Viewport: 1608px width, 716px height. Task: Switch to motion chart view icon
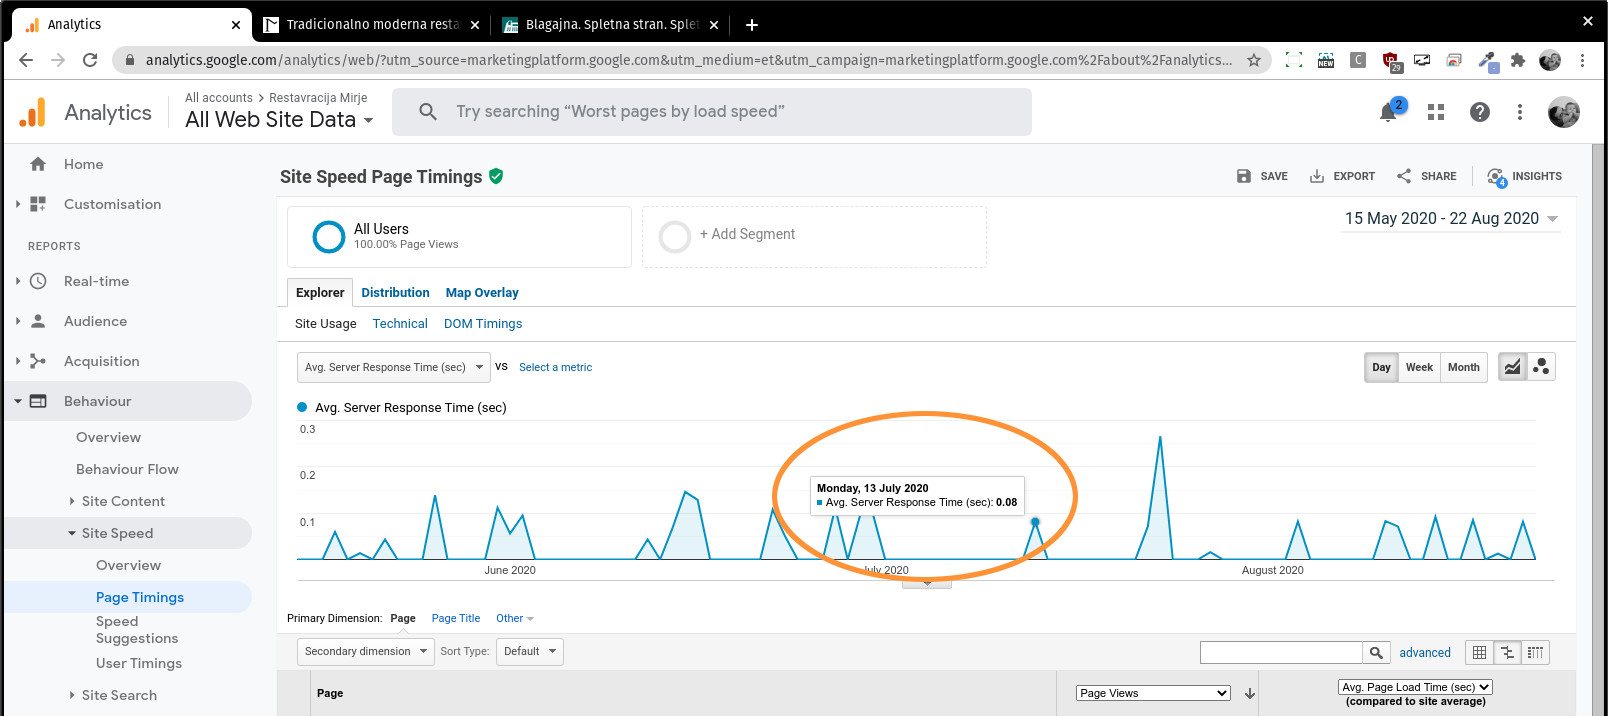(1541, 367)
